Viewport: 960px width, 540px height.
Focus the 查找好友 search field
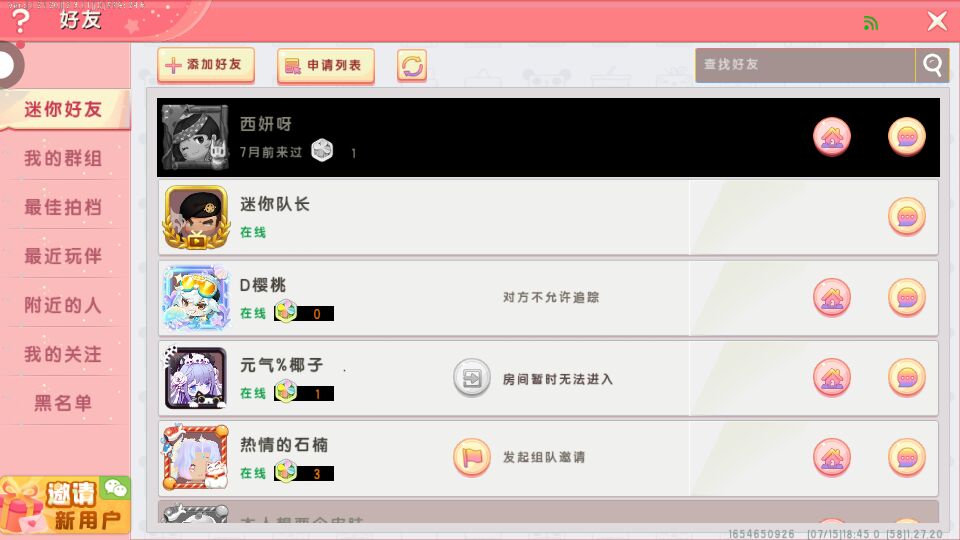tap(805, 65)
